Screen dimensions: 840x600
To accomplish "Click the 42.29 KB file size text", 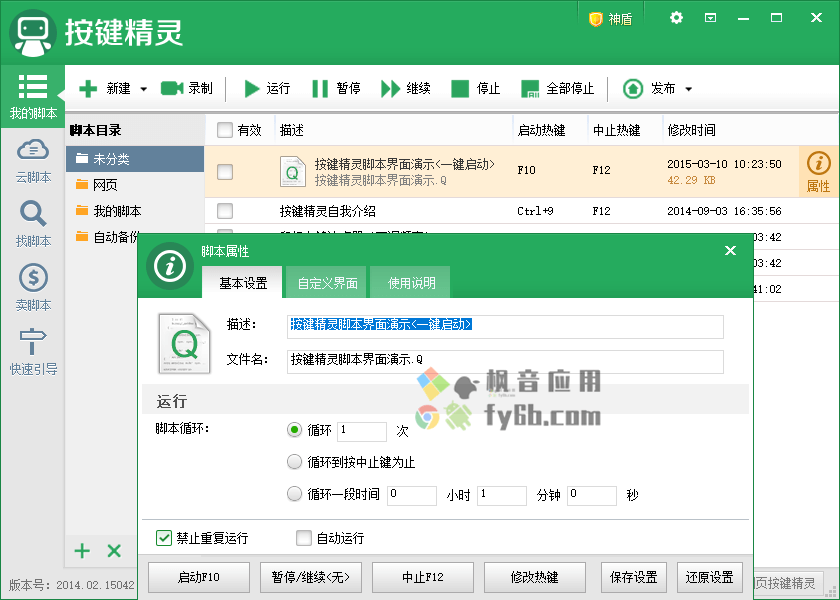I will coord(691,180).
